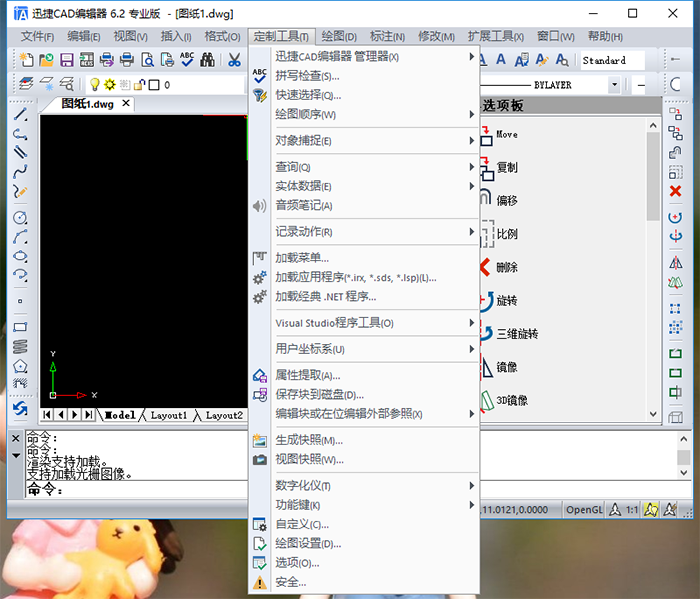Select the Ellipse draw tool

coord(20,256)
